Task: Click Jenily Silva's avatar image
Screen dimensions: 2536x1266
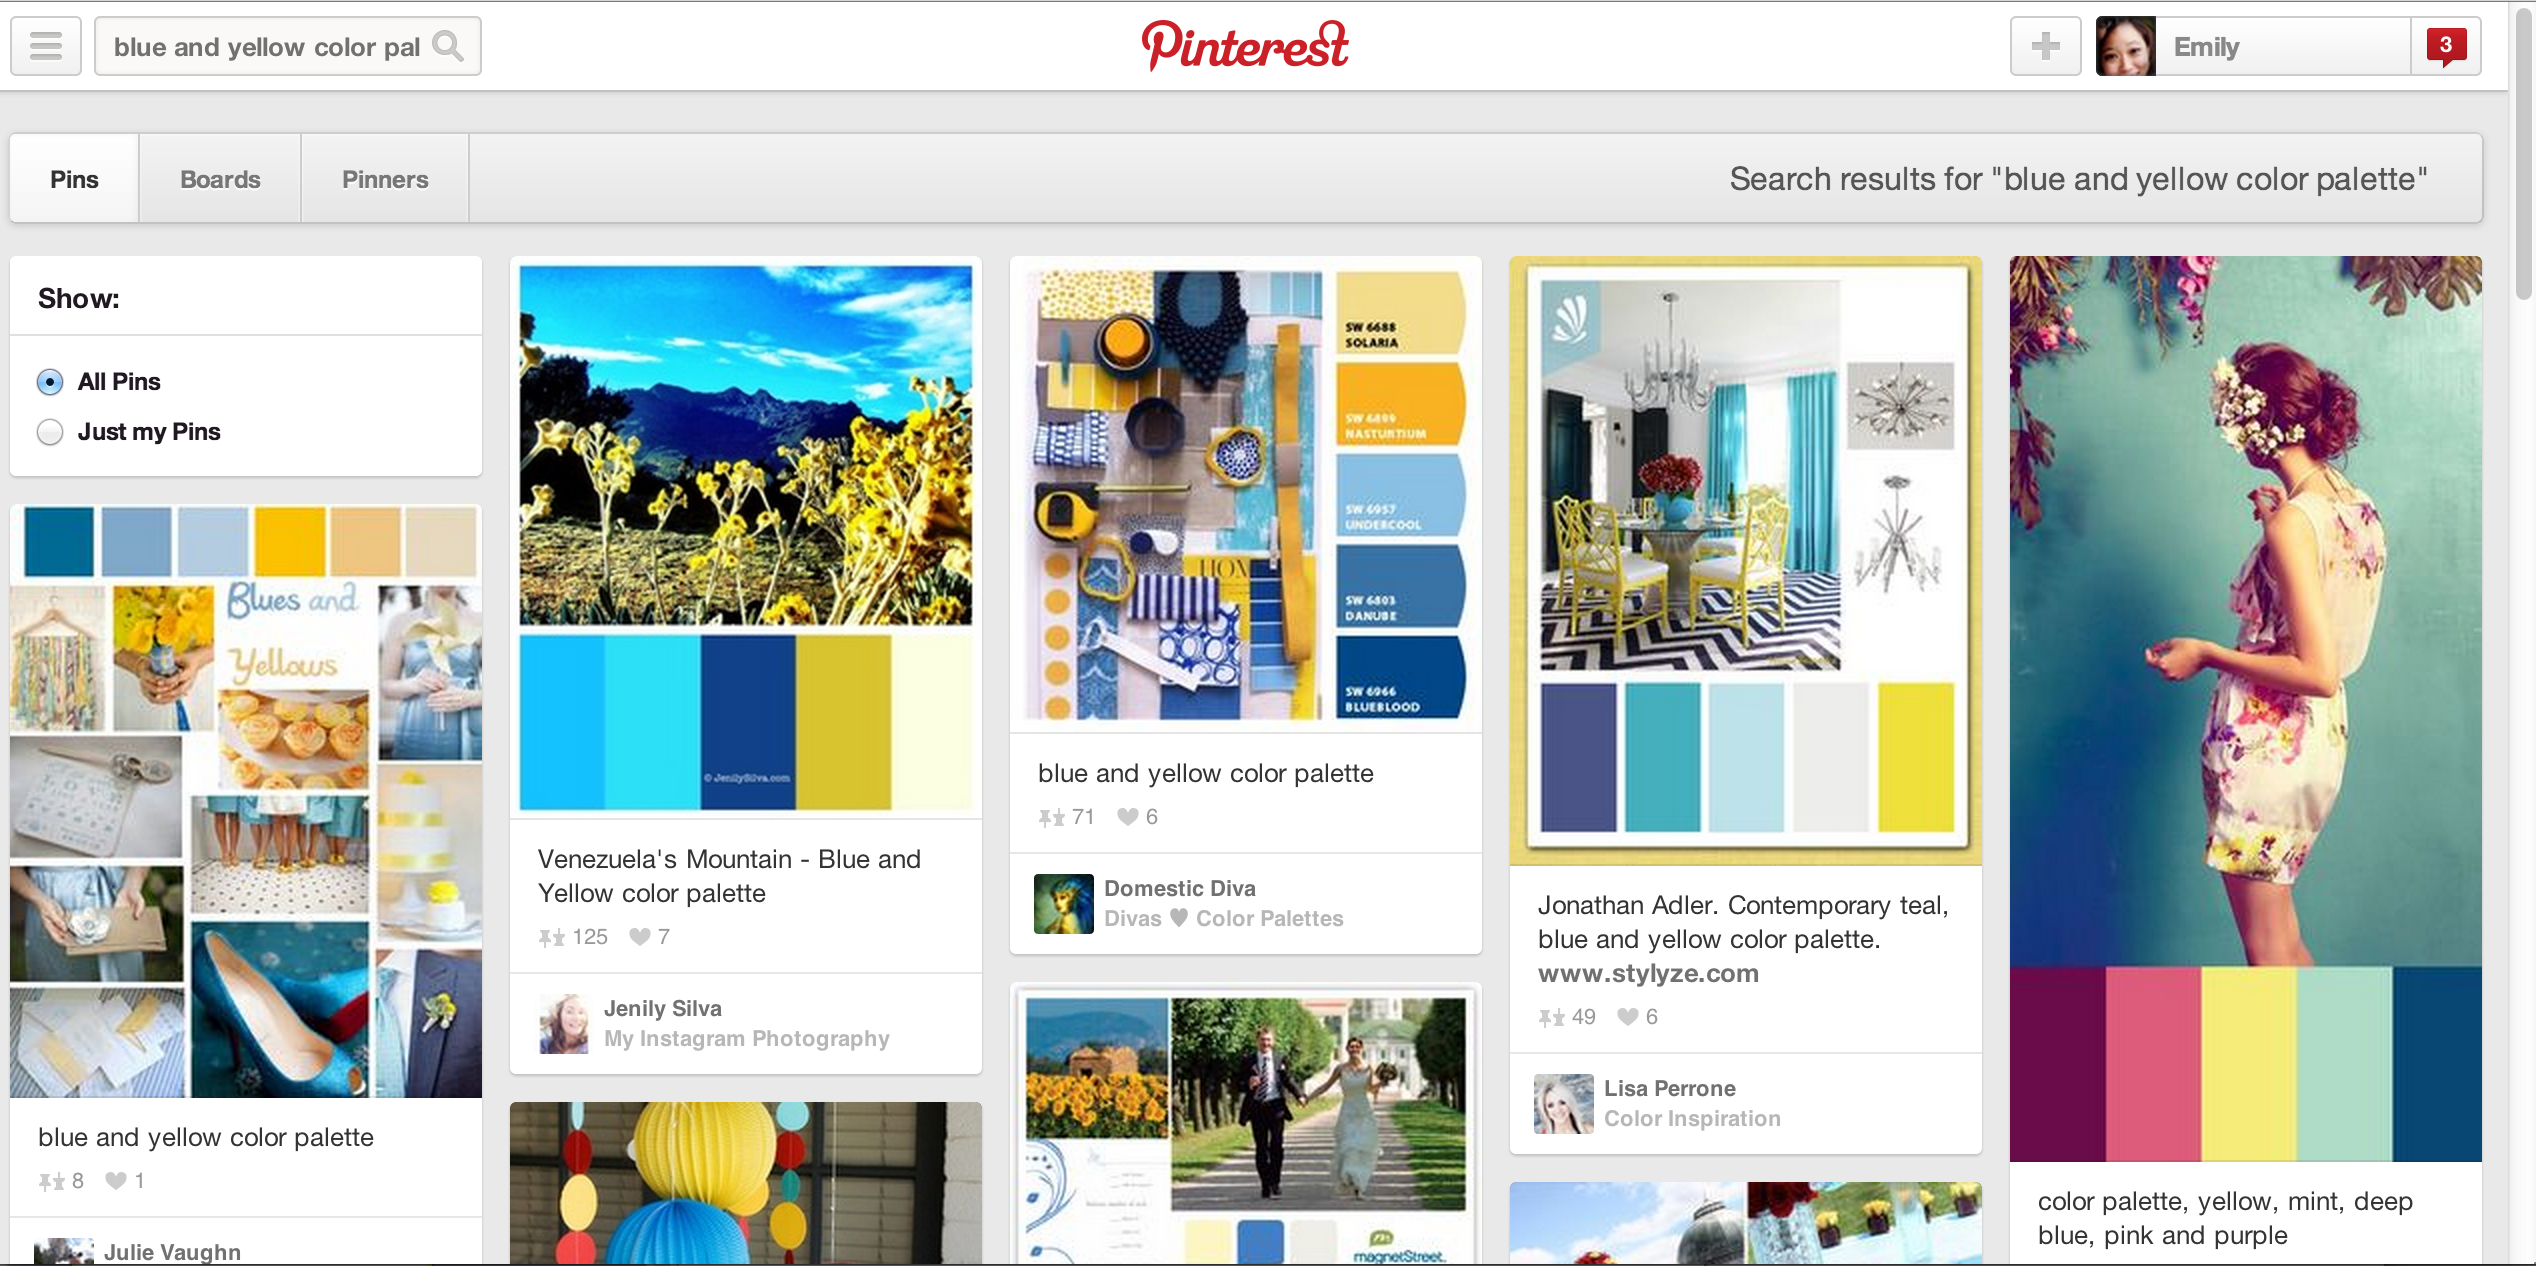Action: pos(564,1024)
